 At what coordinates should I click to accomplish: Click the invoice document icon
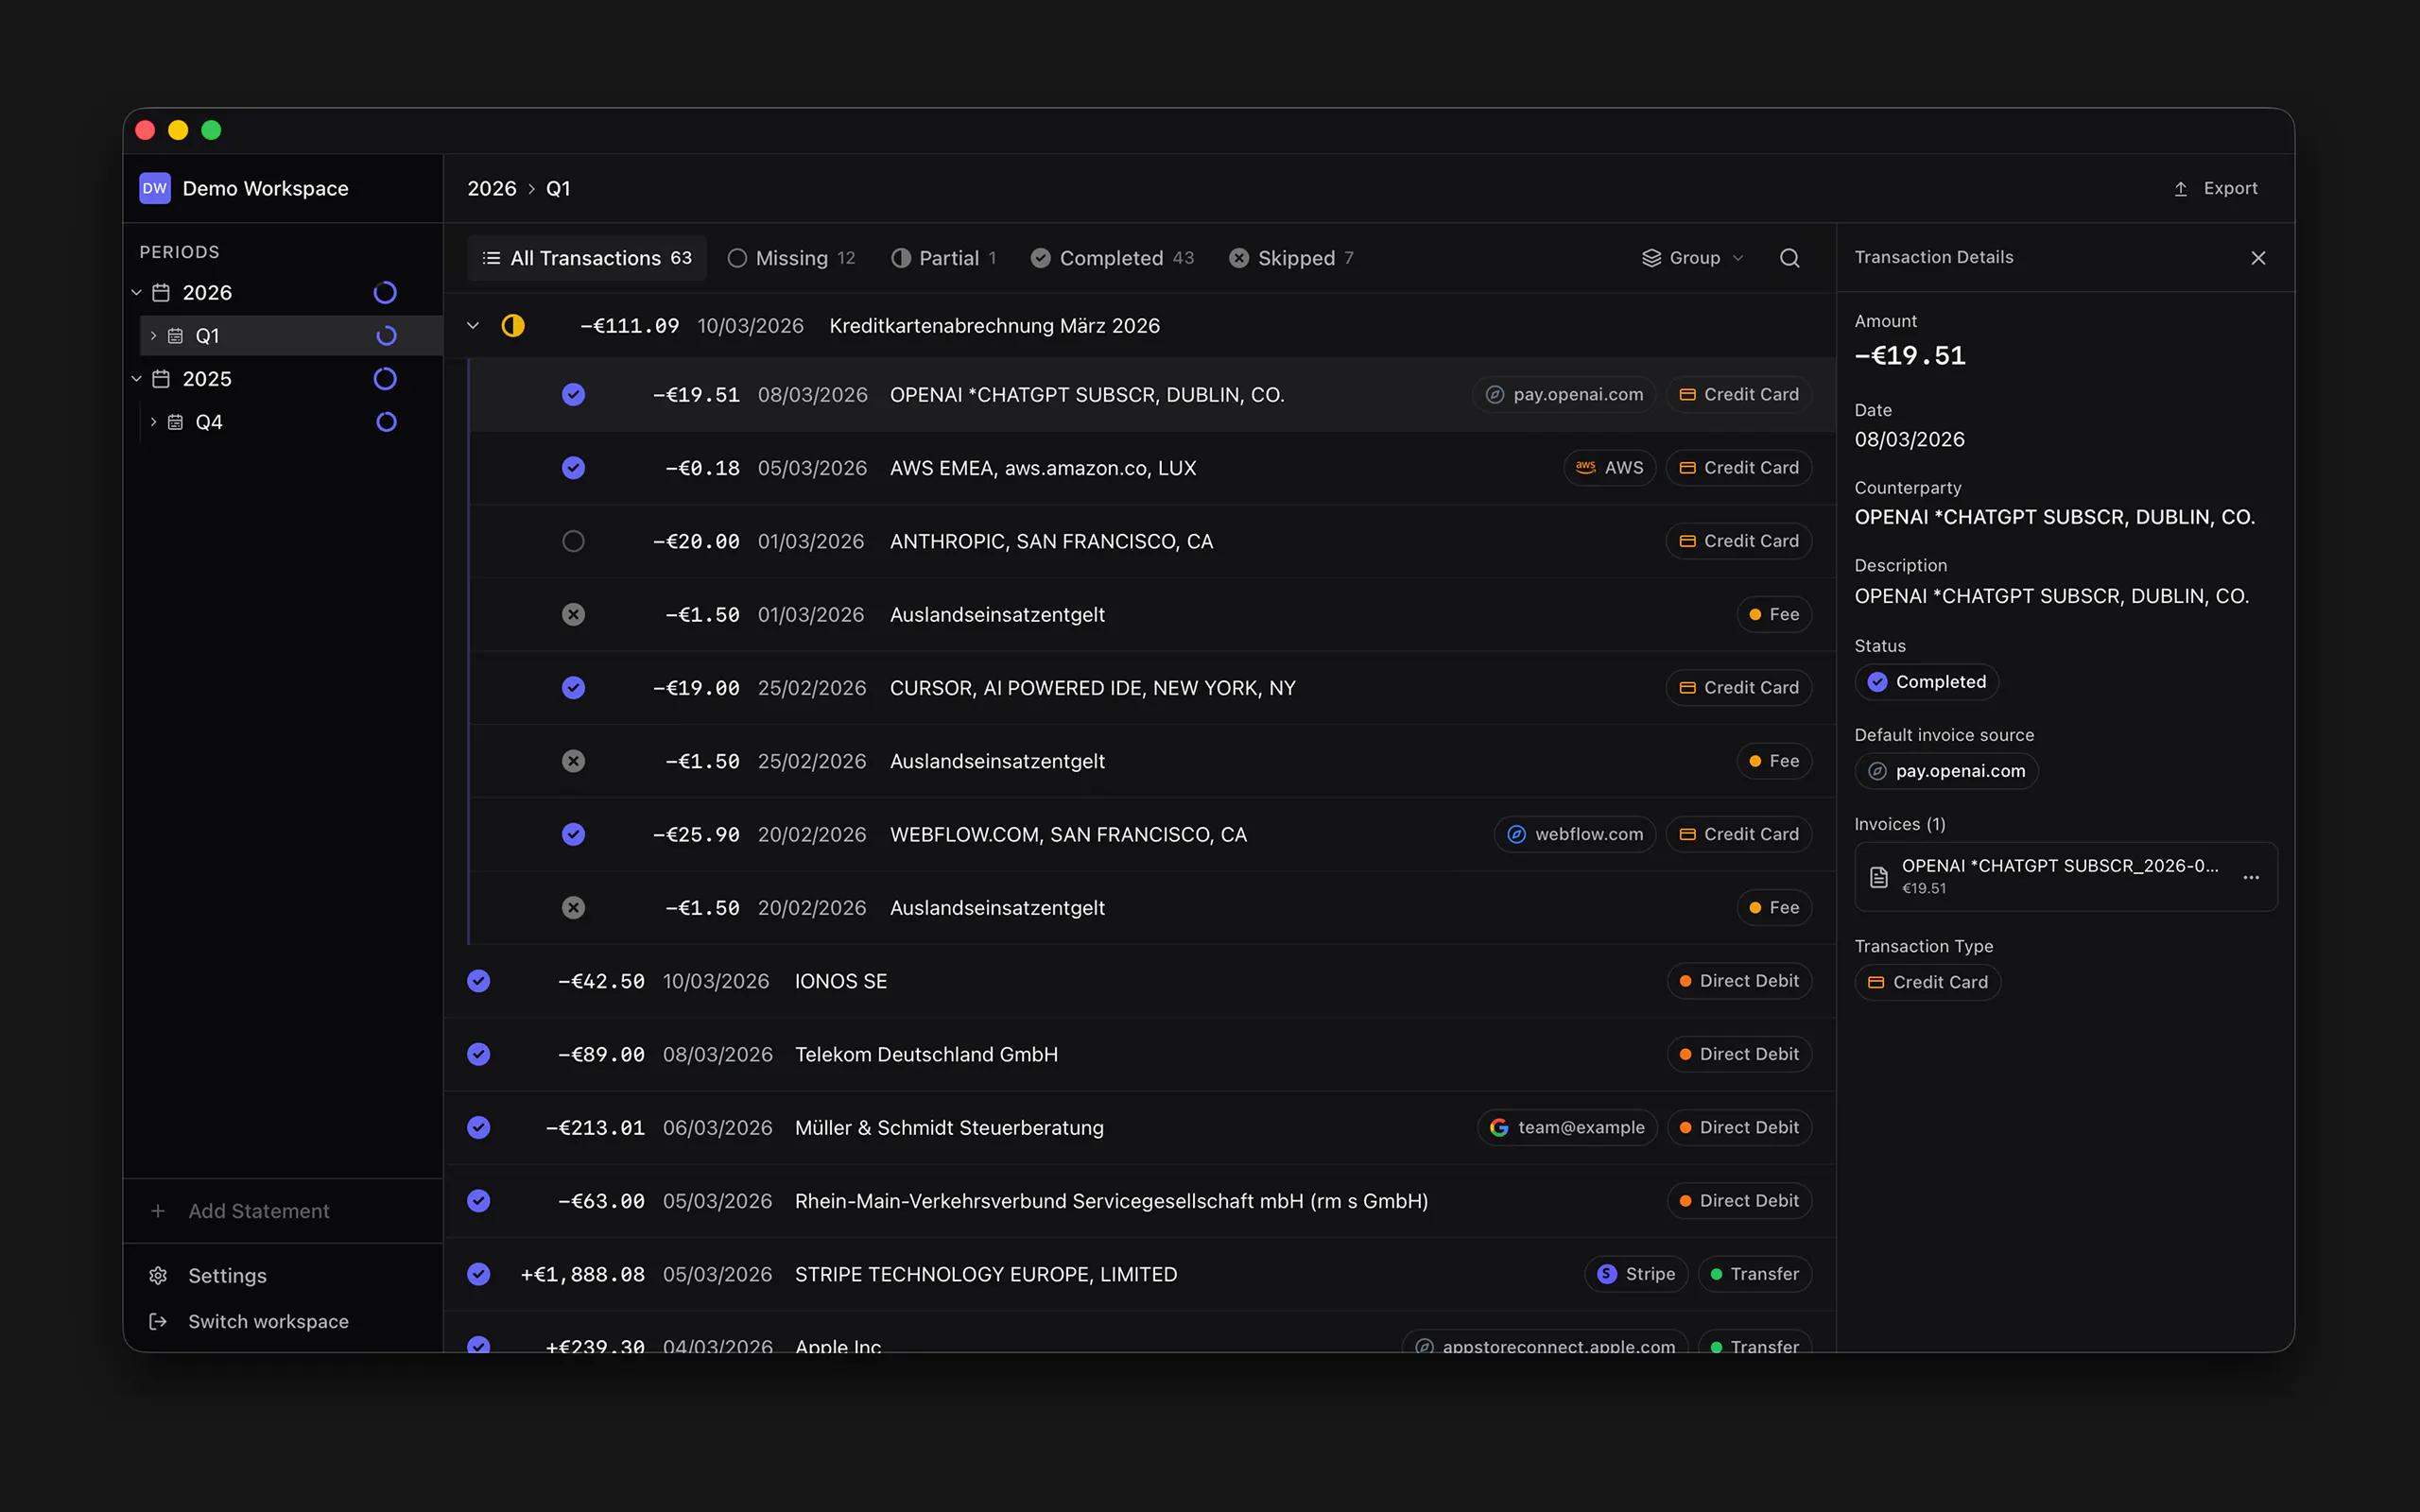1879,877
